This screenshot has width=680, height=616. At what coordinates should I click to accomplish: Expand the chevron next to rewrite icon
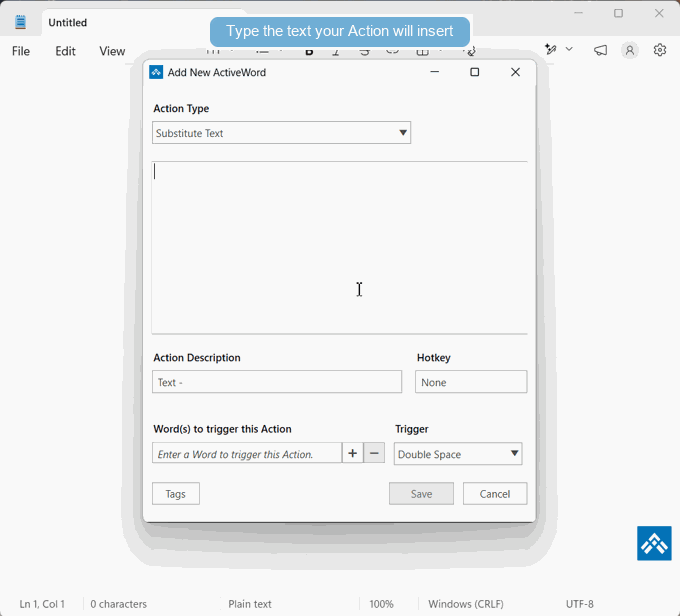(x=569, y=49)
